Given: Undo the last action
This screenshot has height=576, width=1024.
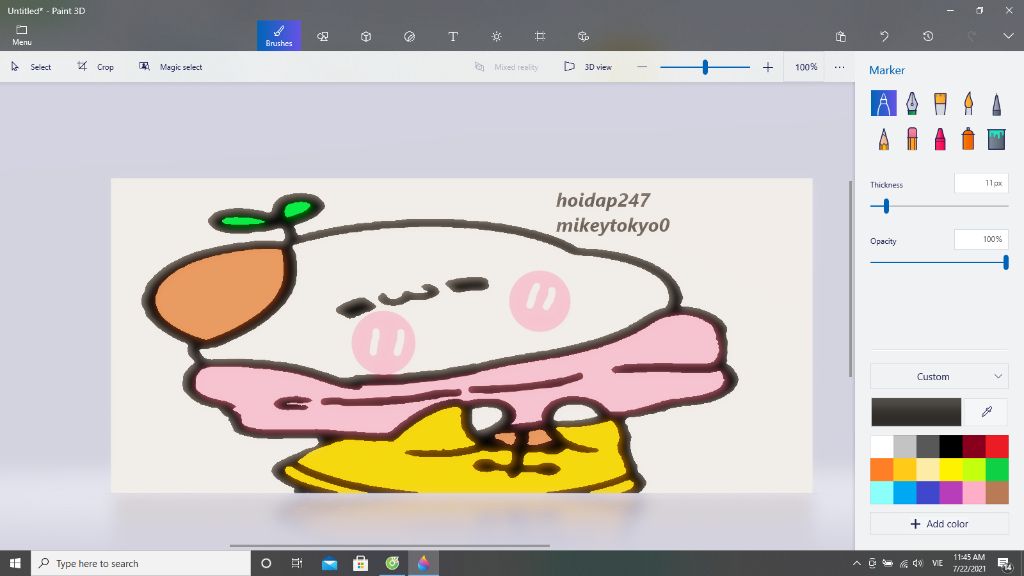Looking at the screenshot, I should (884, 37).
